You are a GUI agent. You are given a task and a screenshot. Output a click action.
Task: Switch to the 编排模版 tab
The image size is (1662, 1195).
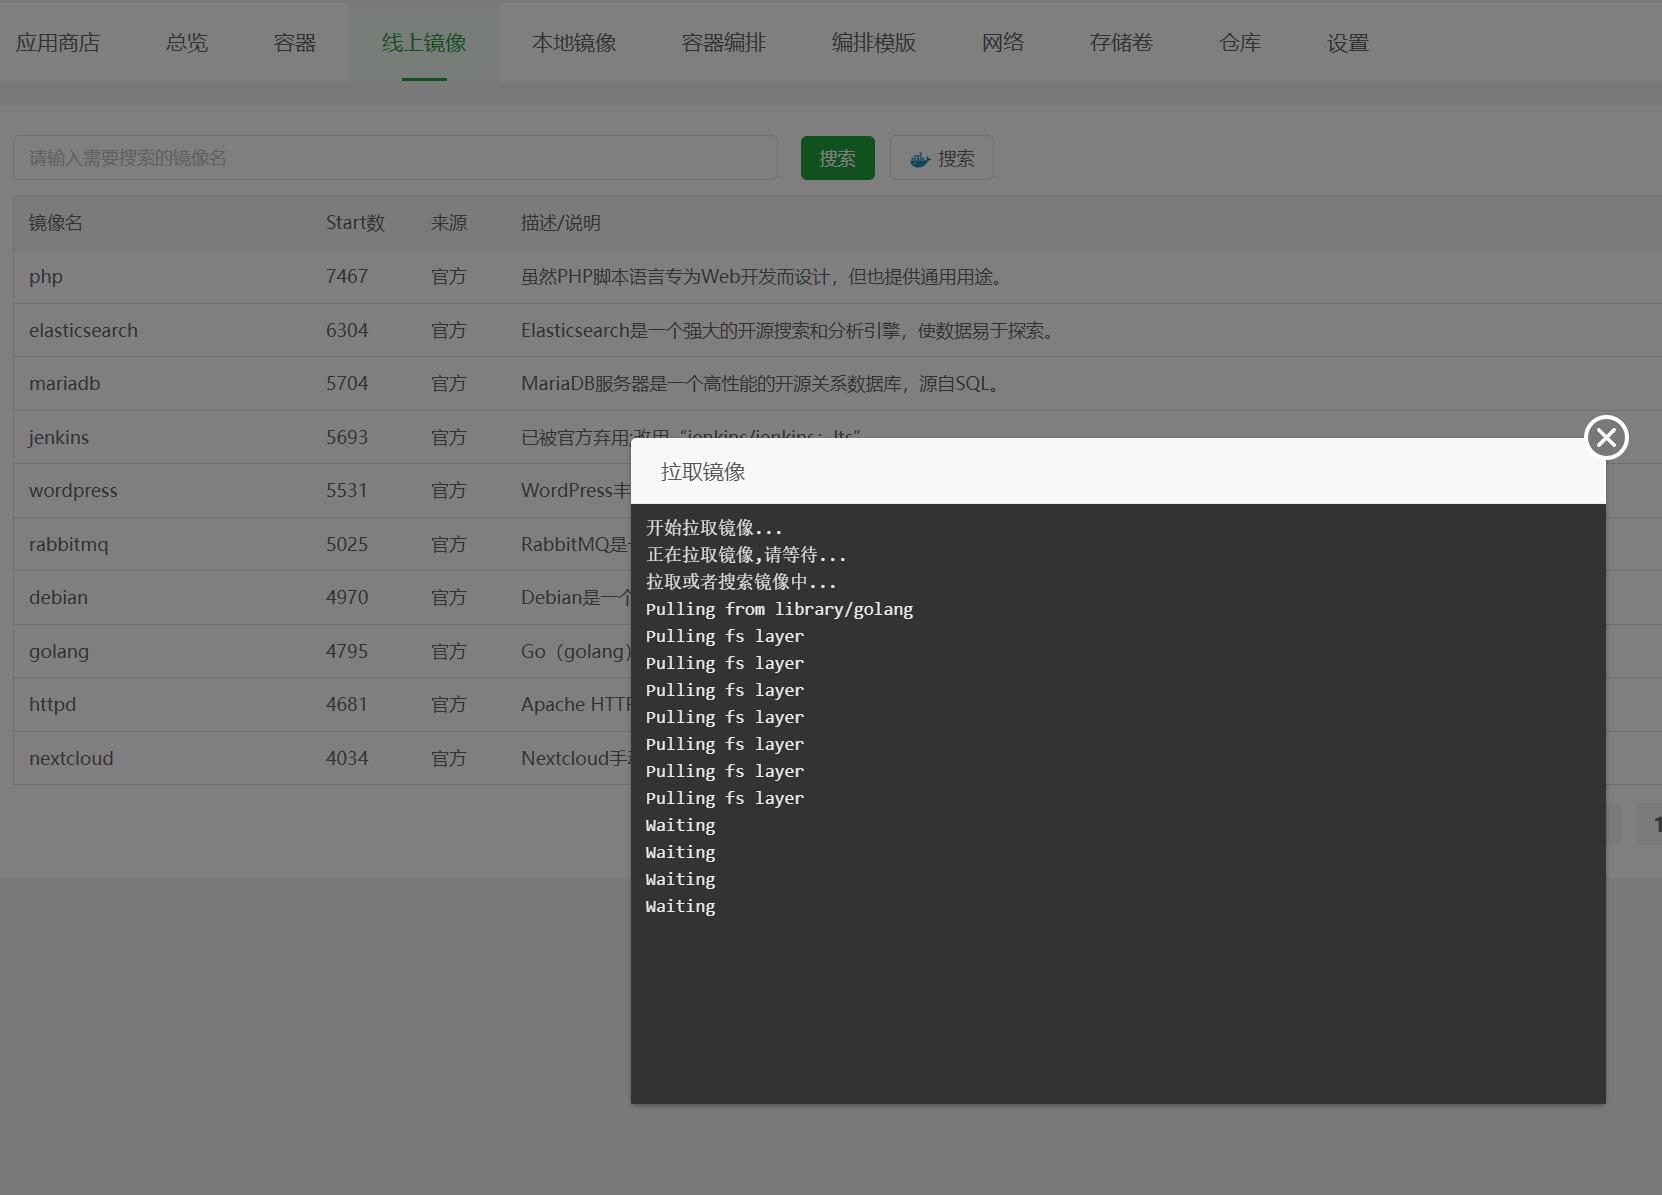pyautogui.click(x=874, y=43)
